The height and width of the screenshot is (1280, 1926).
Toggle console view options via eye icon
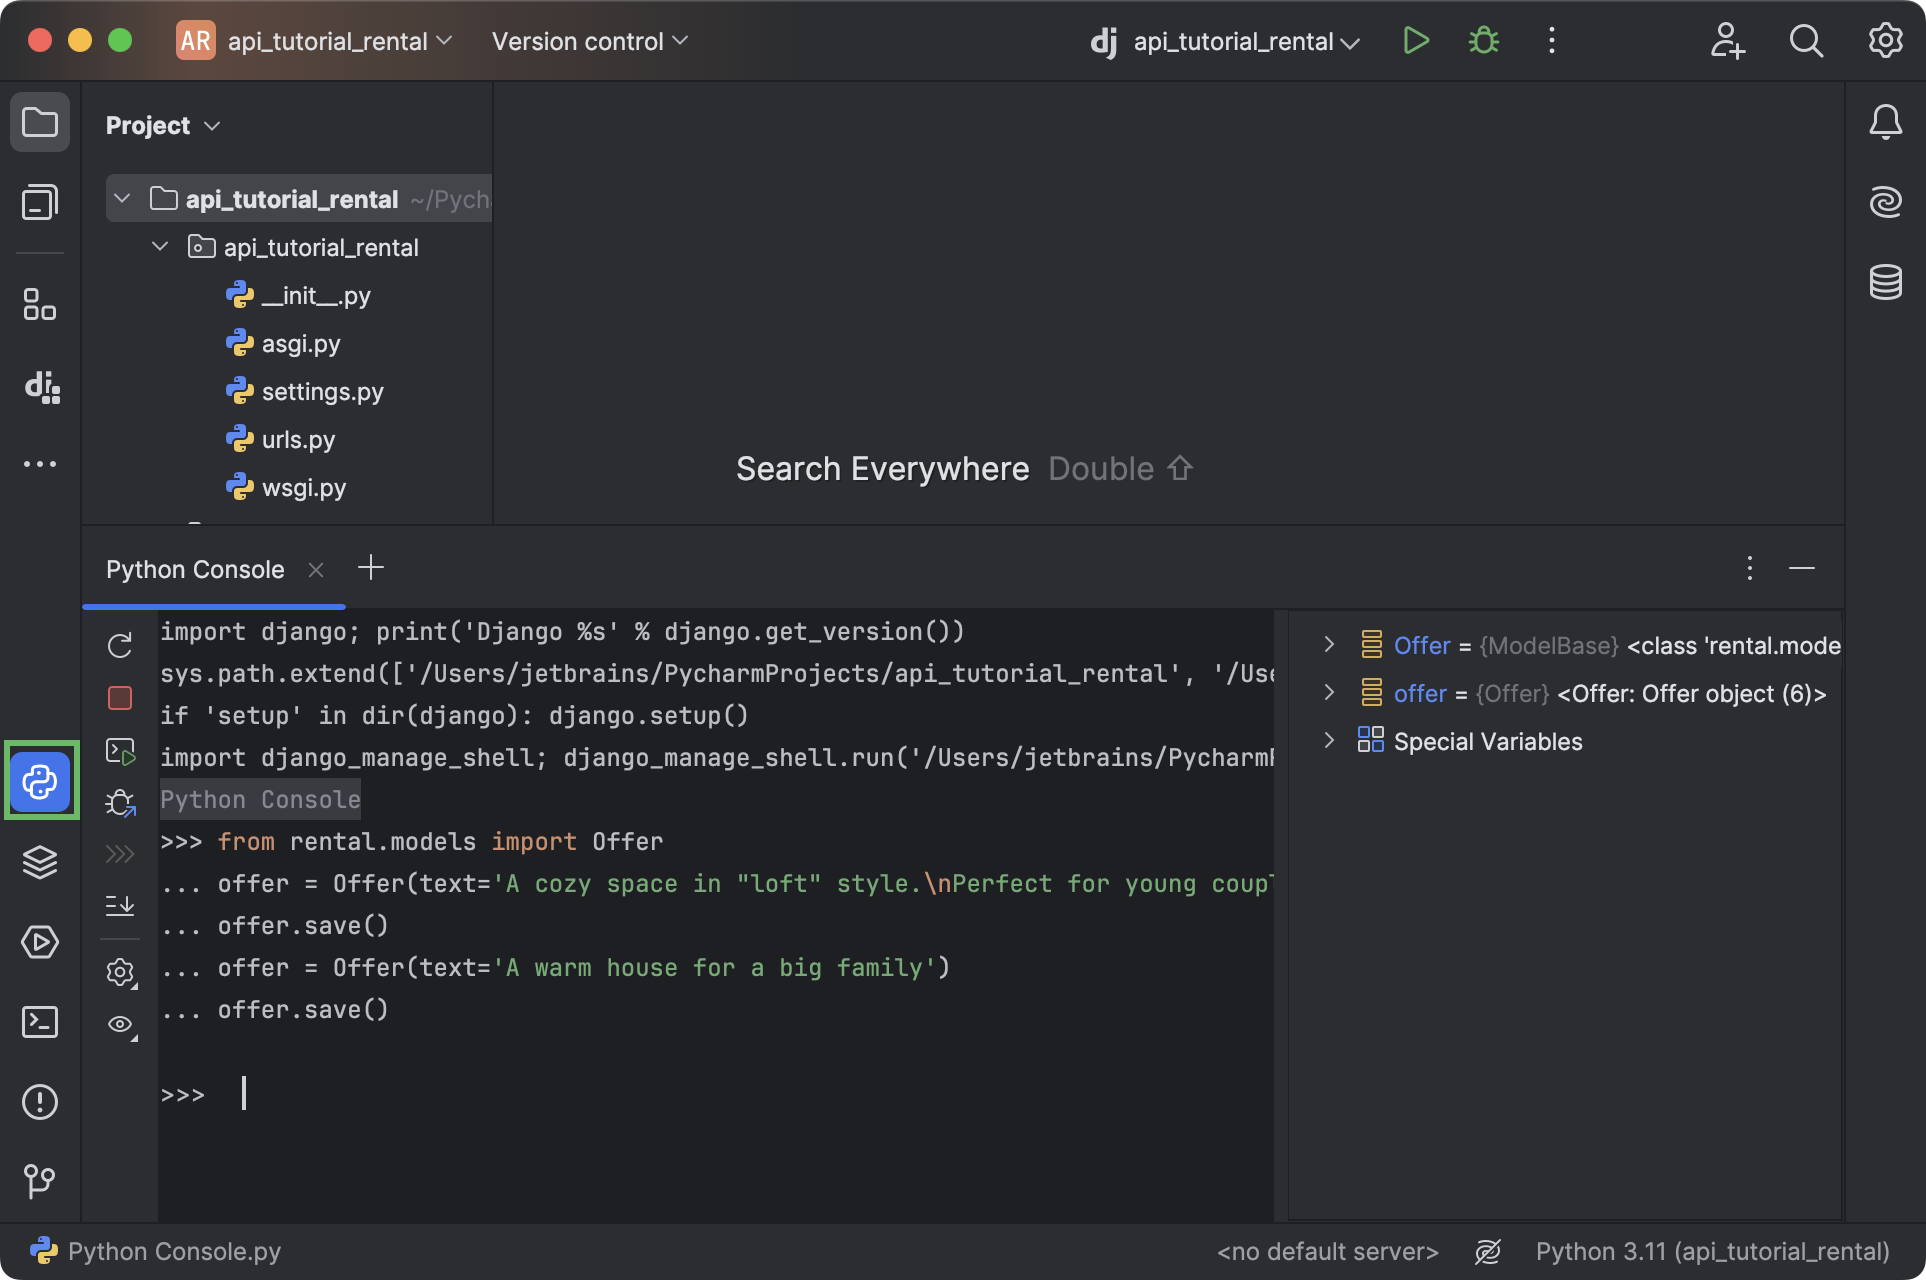point(119,1024)
